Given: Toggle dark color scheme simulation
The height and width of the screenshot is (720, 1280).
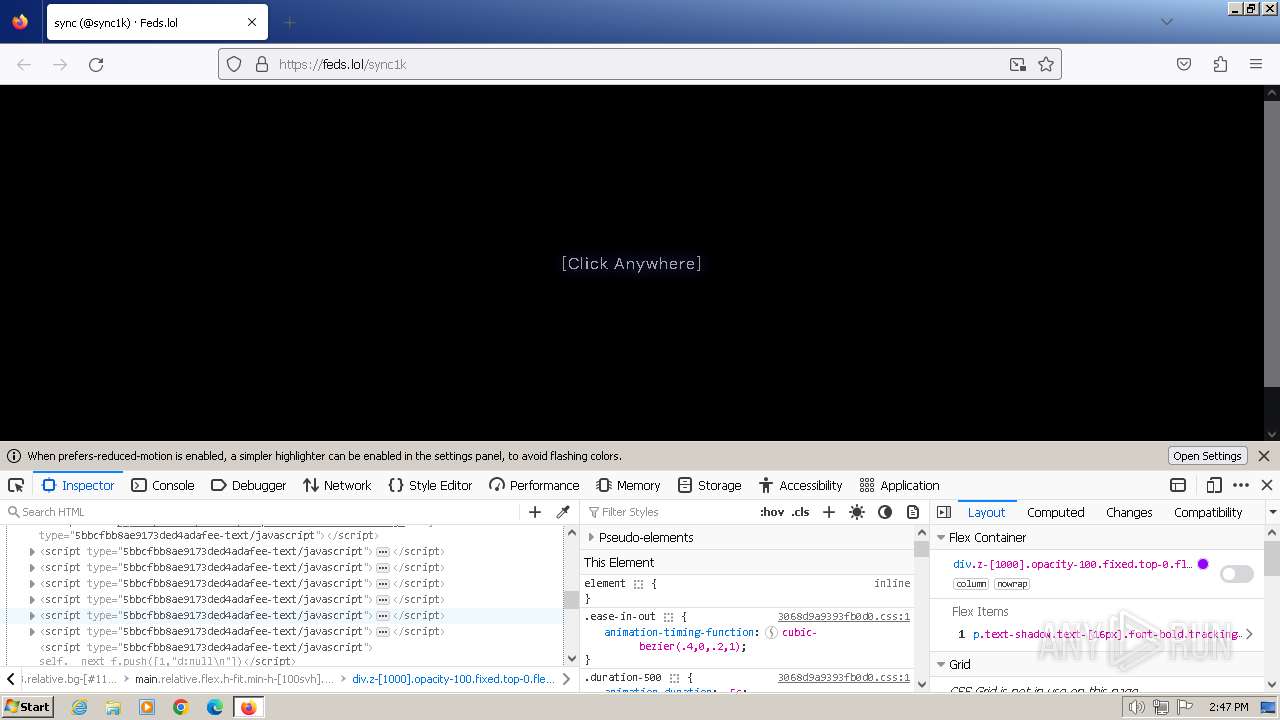Looking at the screenshot, I should 885,512.
